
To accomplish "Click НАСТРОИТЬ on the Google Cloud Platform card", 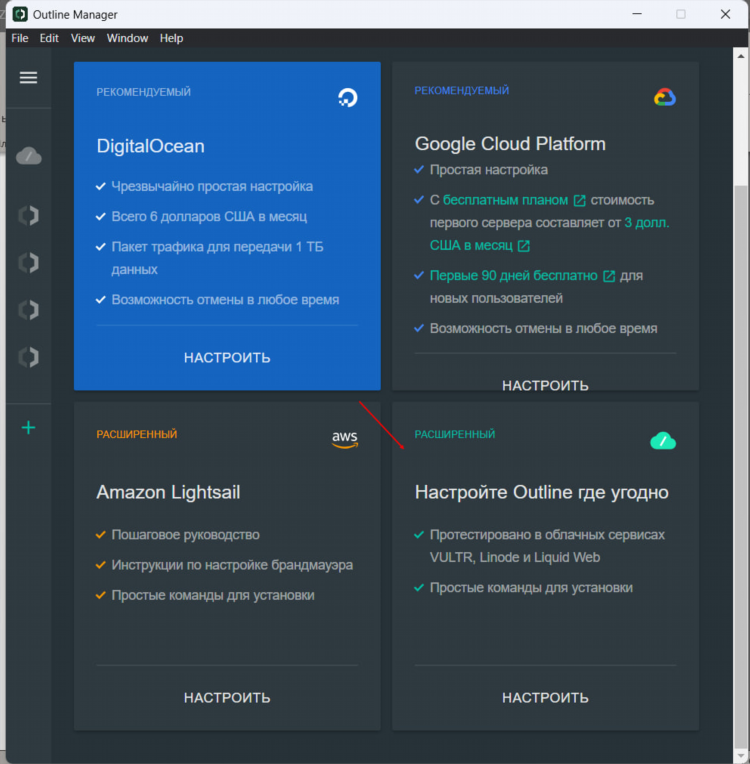I will point(545,385).
